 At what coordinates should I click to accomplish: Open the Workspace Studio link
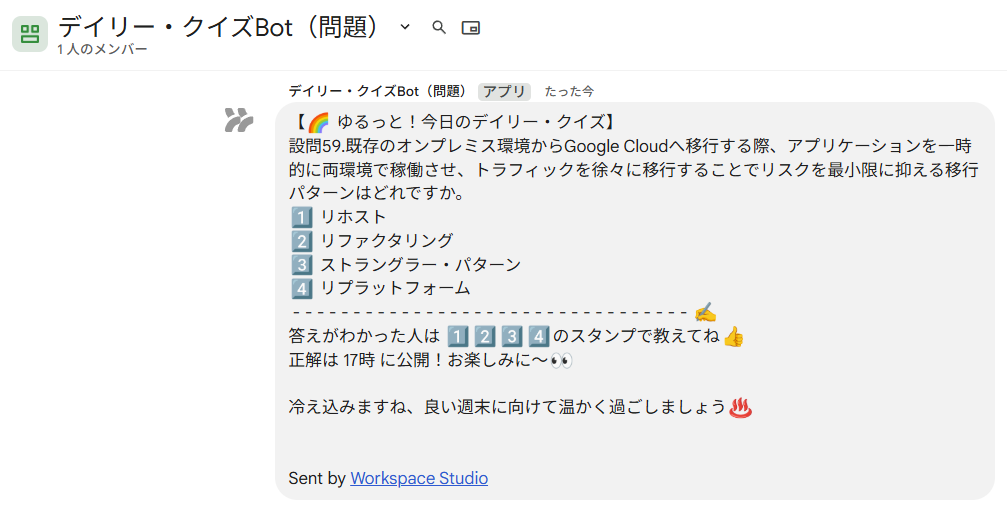(419, 478)
